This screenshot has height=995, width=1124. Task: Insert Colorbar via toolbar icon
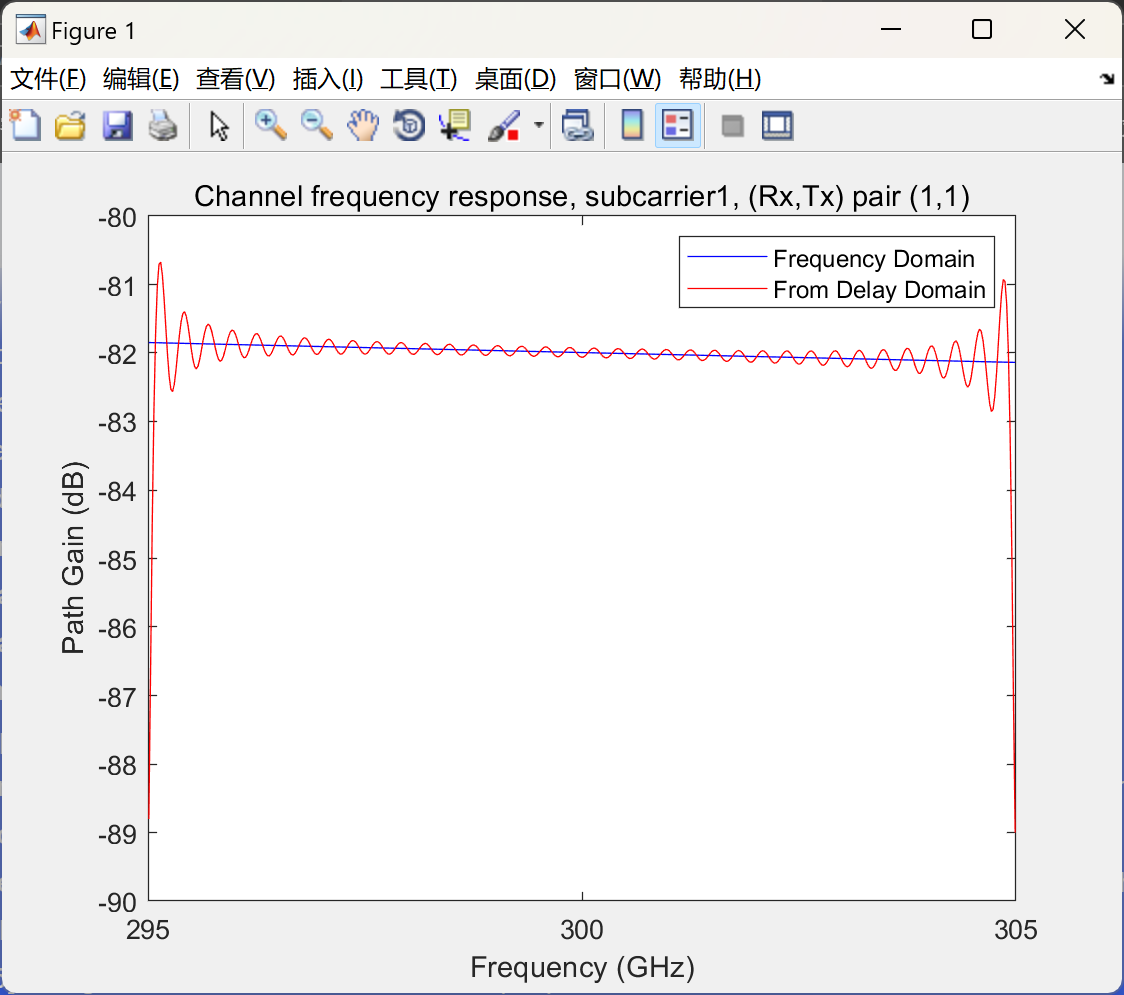[632, 125]
